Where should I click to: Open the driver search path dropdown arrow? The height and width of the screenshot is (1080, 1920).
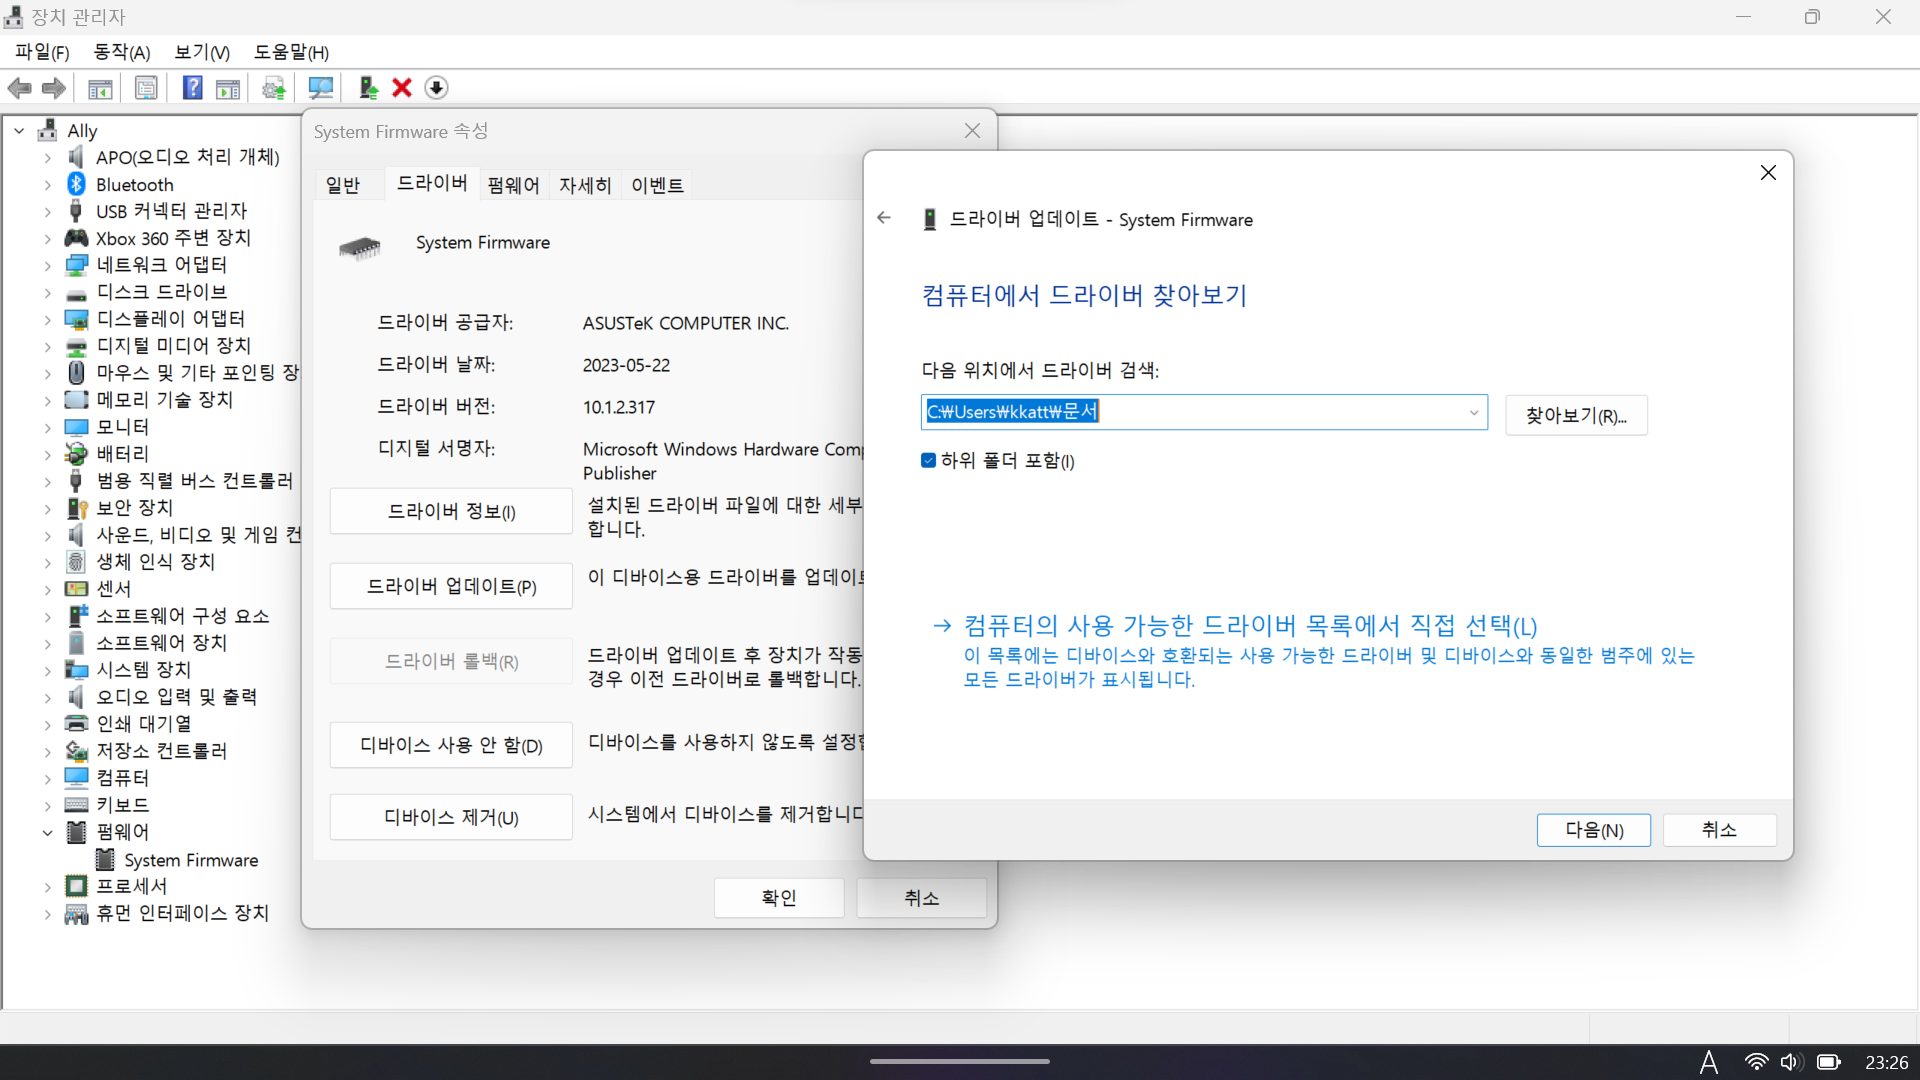coord(1473,413)
